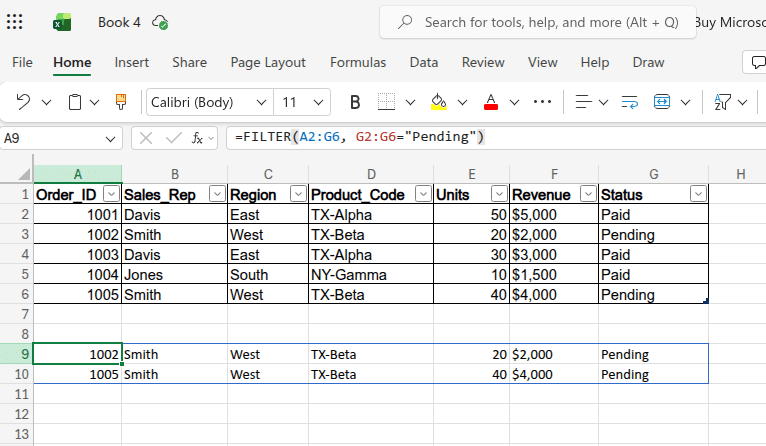Toggle the Revenue column filter button

[x=586, y=194]
